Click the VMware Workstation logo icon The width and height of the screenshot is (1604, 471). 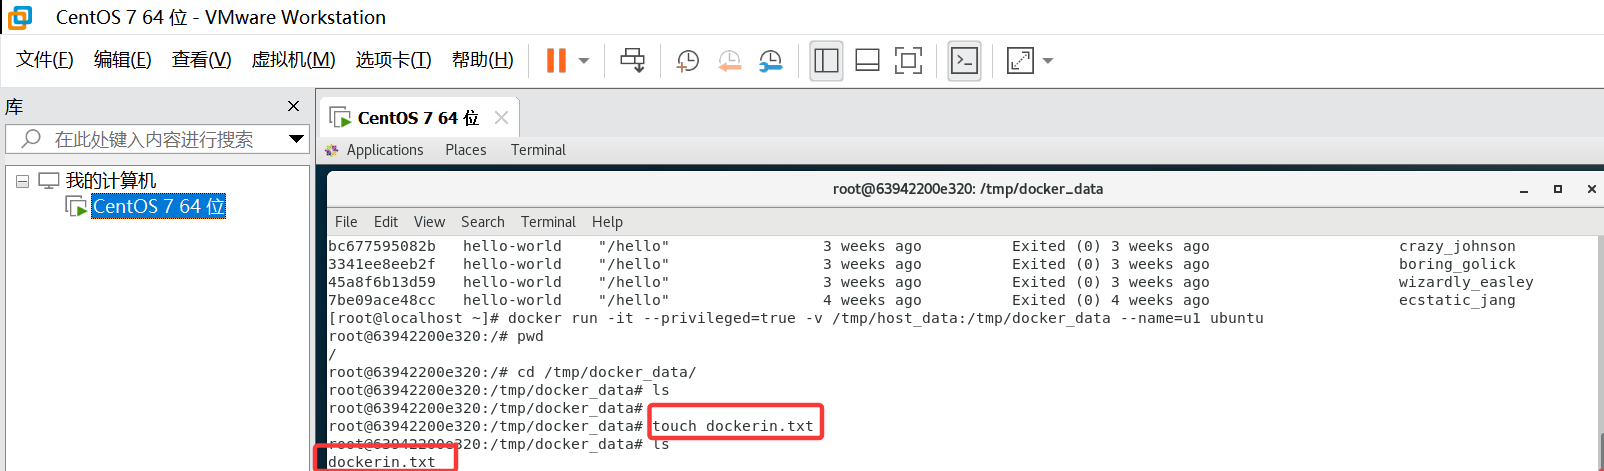(20, 17)
